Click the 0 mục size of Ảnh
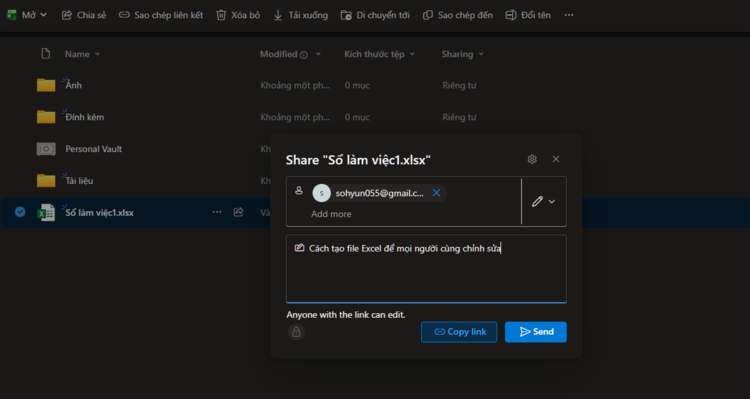This screenshot has height=399, width=750. click(357, 86)
